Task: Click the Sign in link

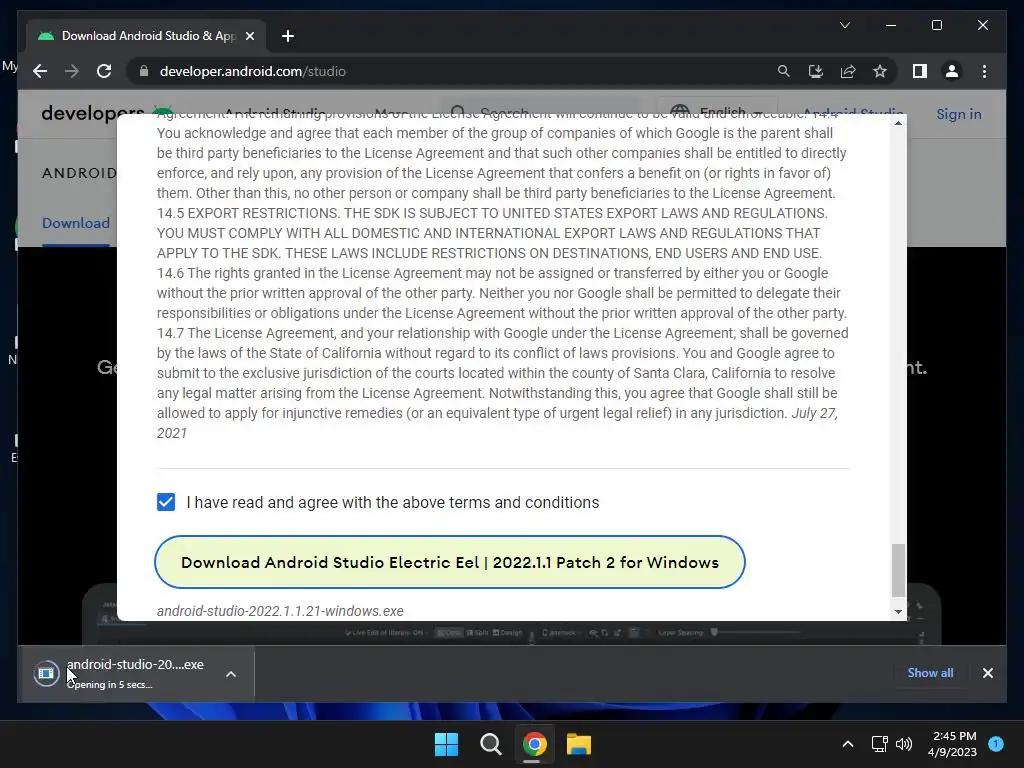Action: pos(958,114)
